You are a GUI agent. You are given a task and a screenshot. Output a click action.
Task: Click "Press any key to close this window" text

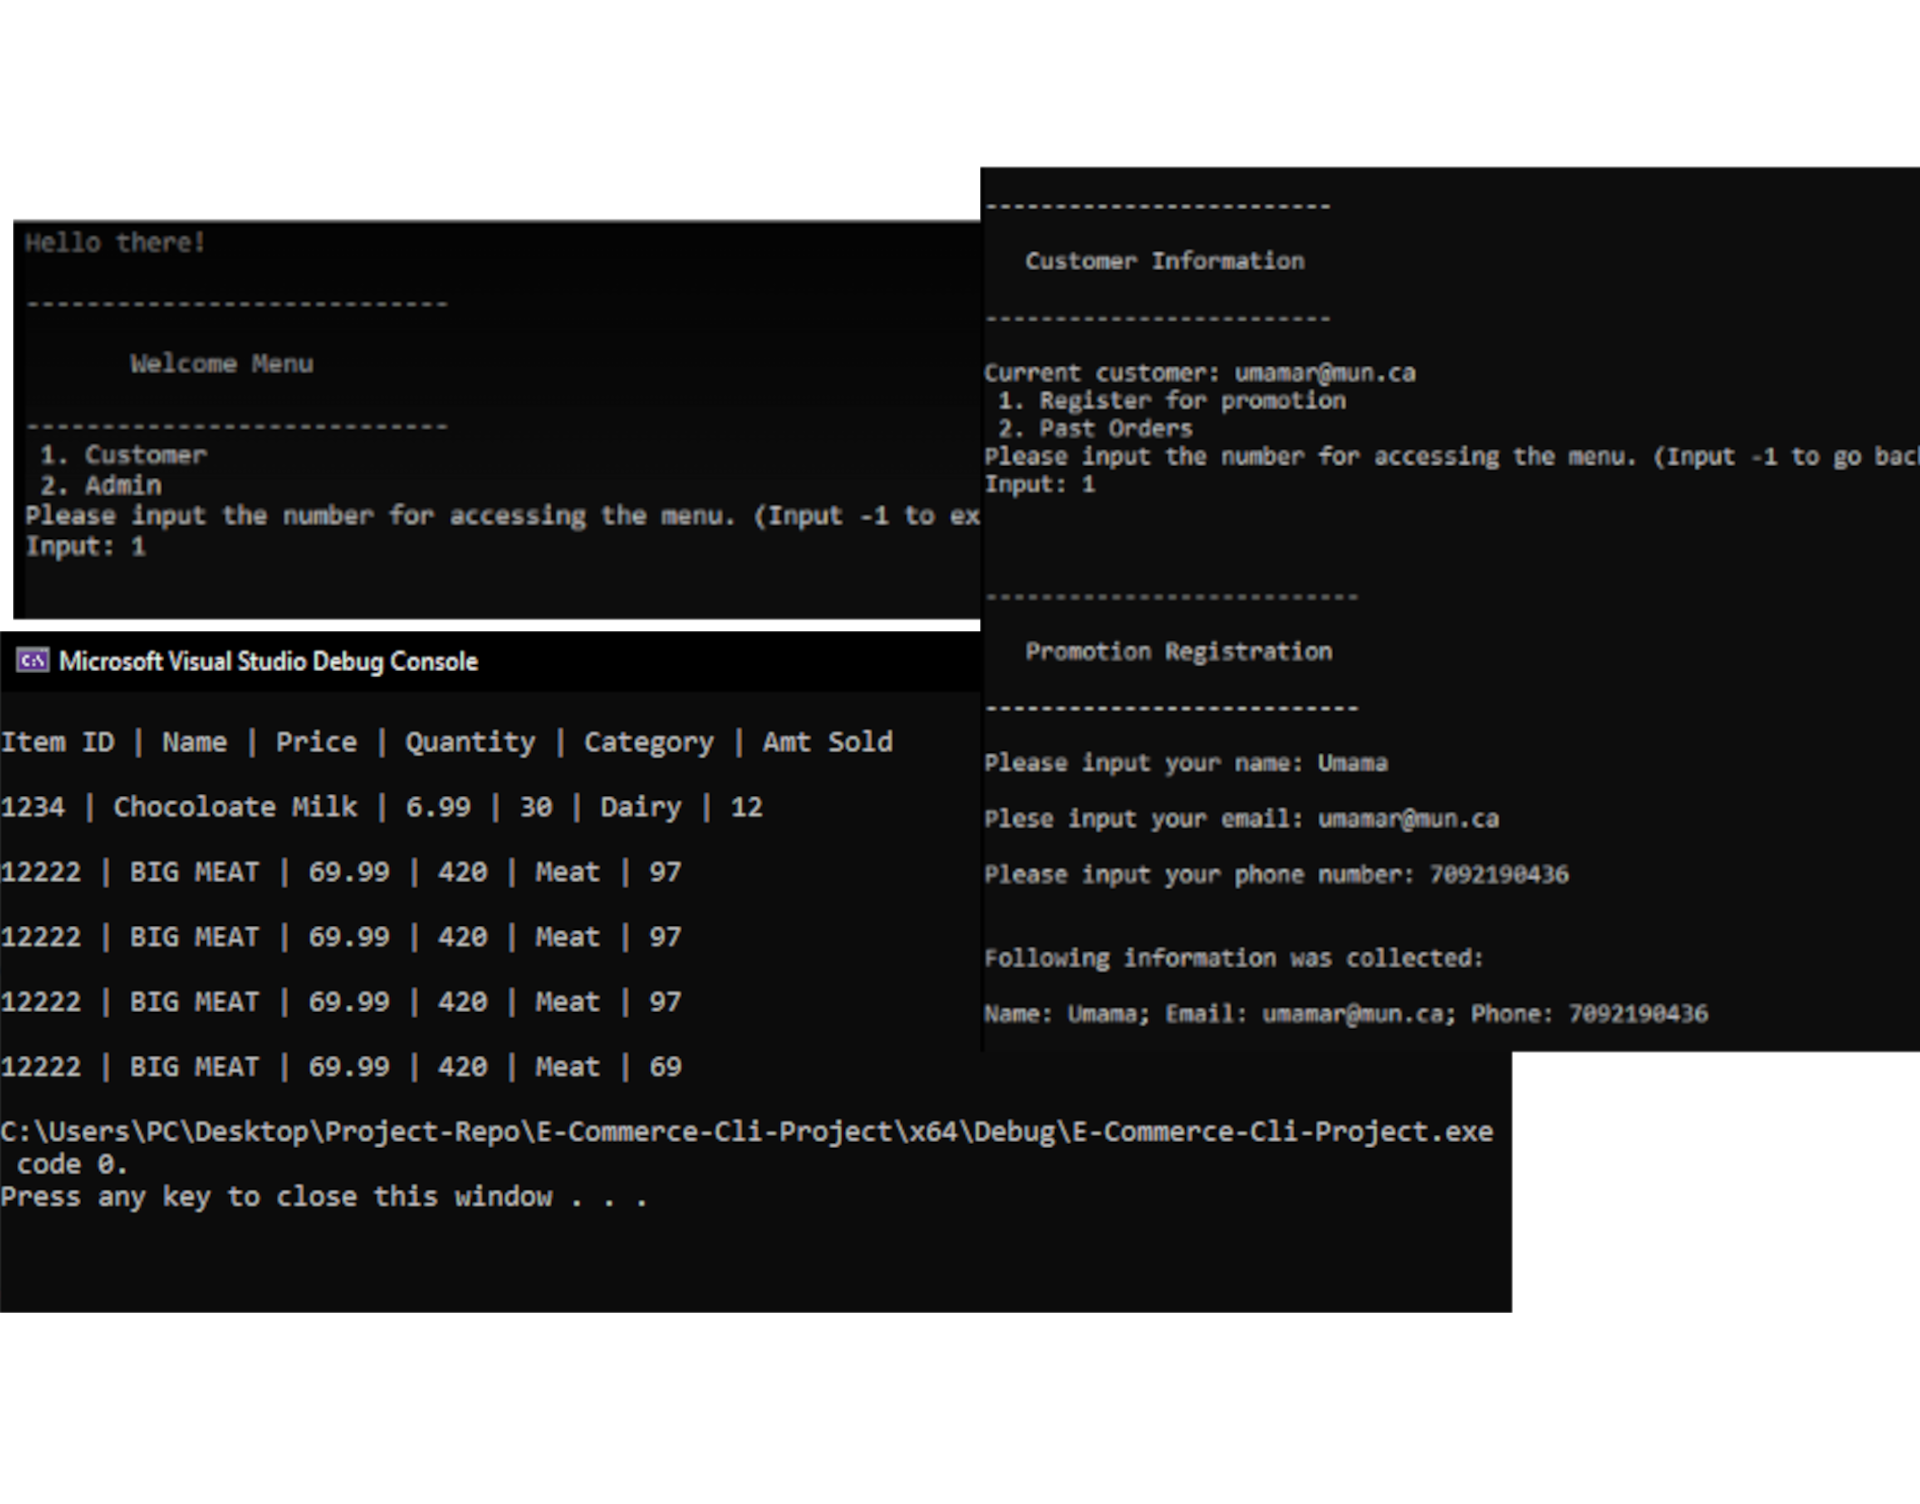[x=324, y=1197]
